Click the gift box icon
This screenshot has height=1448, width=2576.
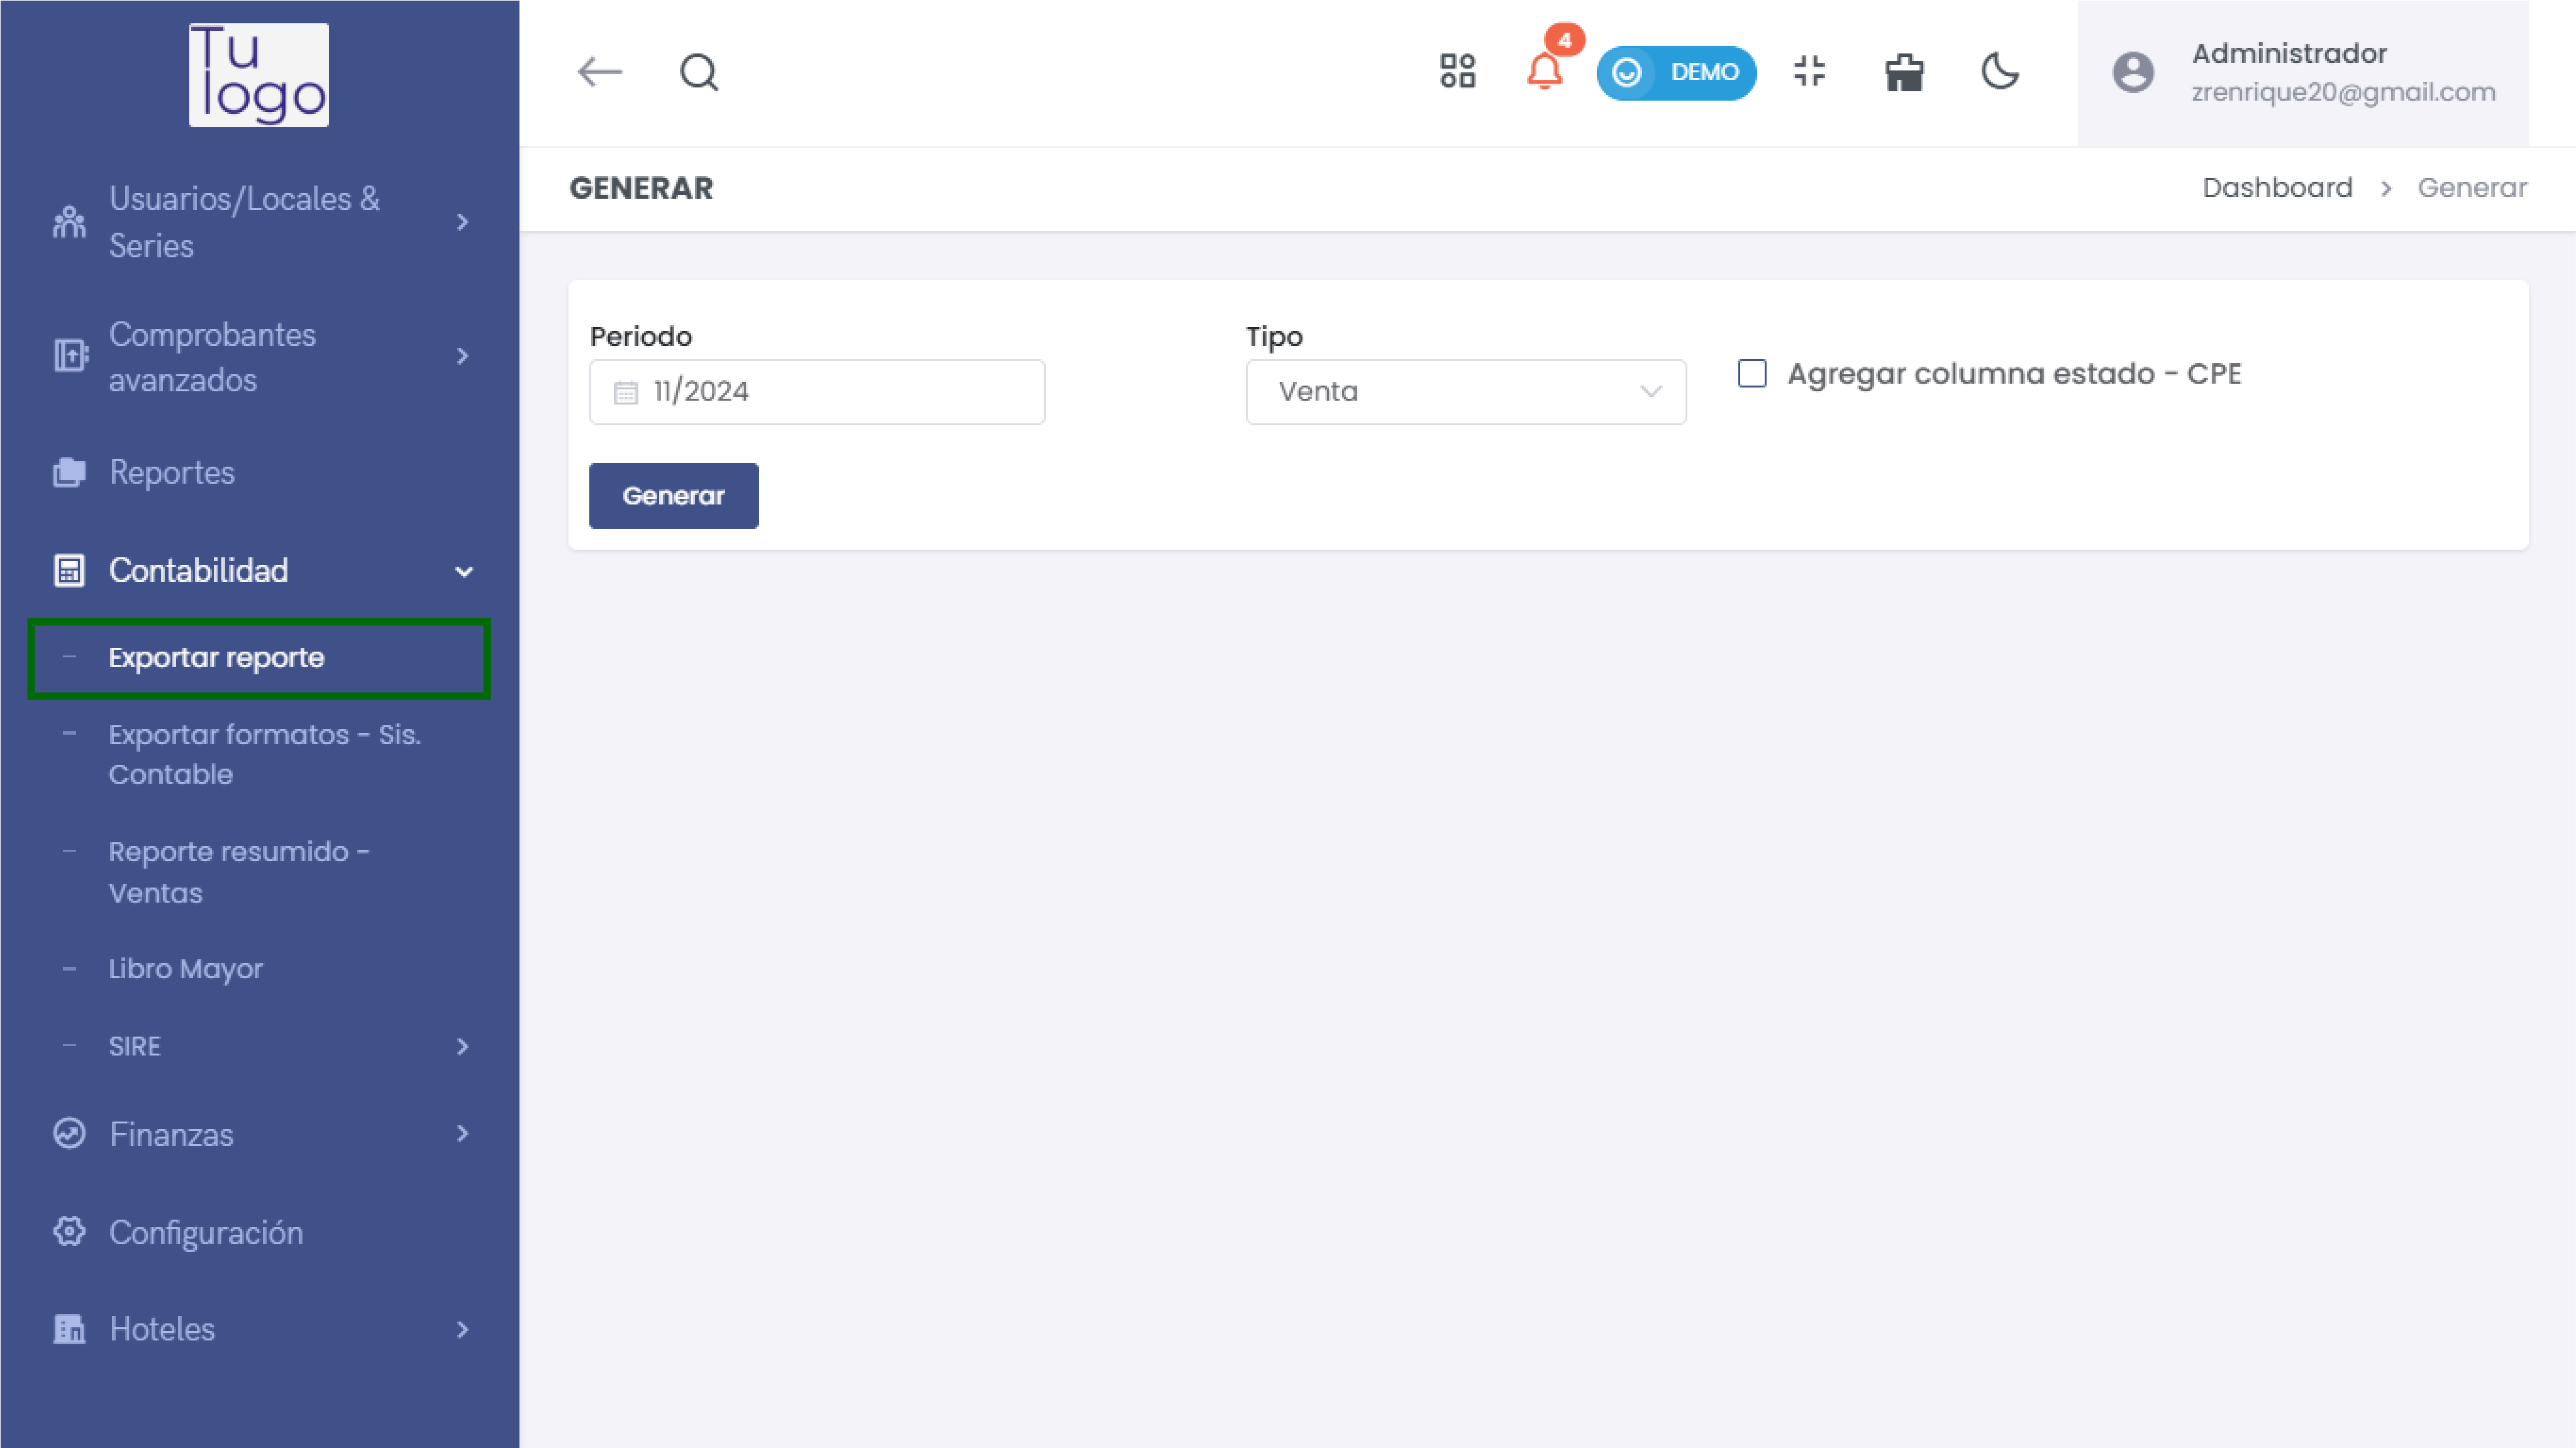pyautogui.click(x=1904, y=73)
